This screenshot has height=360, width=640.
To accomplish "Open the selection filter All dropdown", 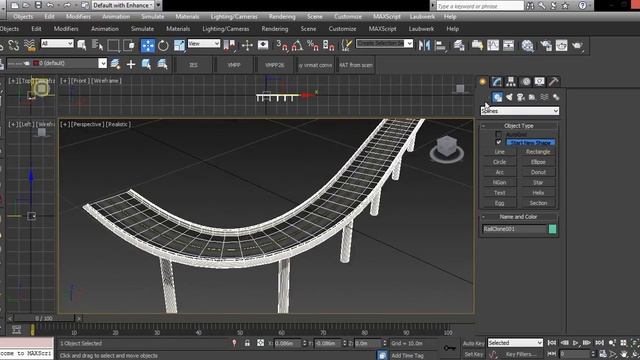I will pyautogui.click(x=57, y=43).
